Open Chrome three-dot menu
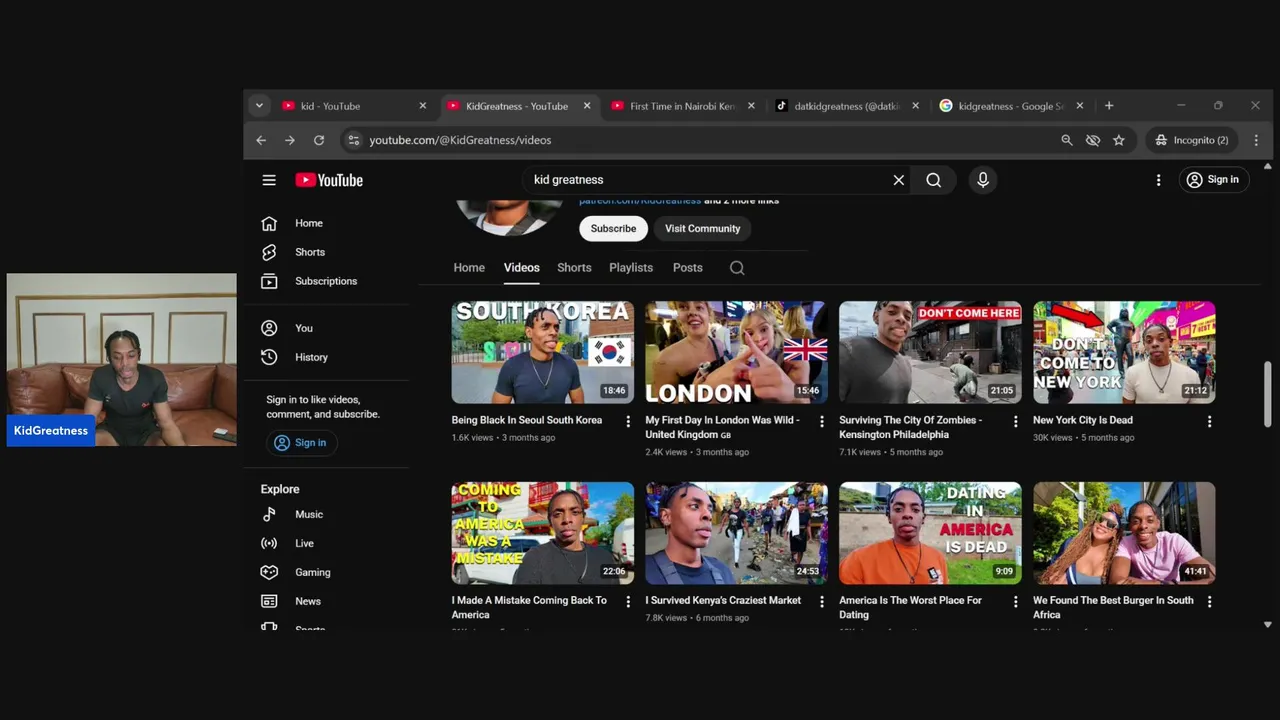This screenshot has height=720, width=1280. pos(1256,140)
